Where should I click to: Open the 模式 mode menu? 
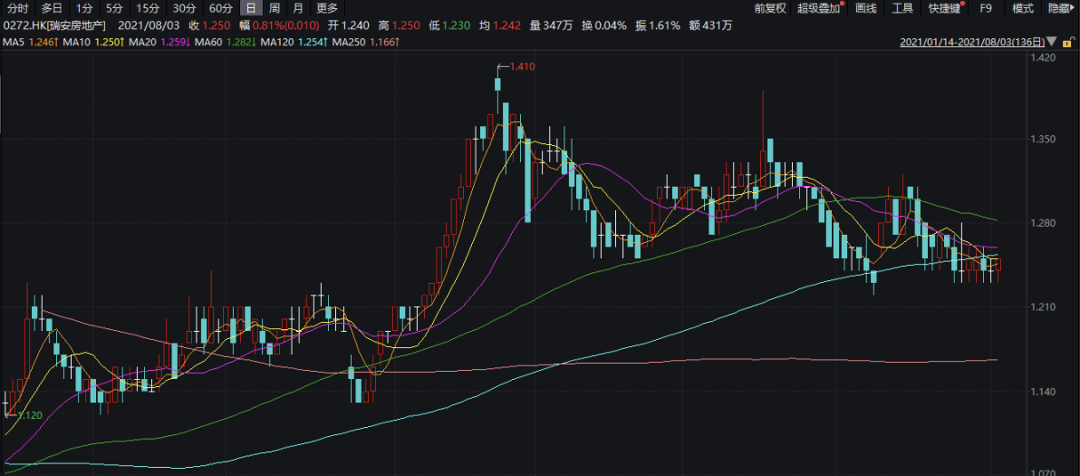pyautogui.click(x=1023, y=8)
